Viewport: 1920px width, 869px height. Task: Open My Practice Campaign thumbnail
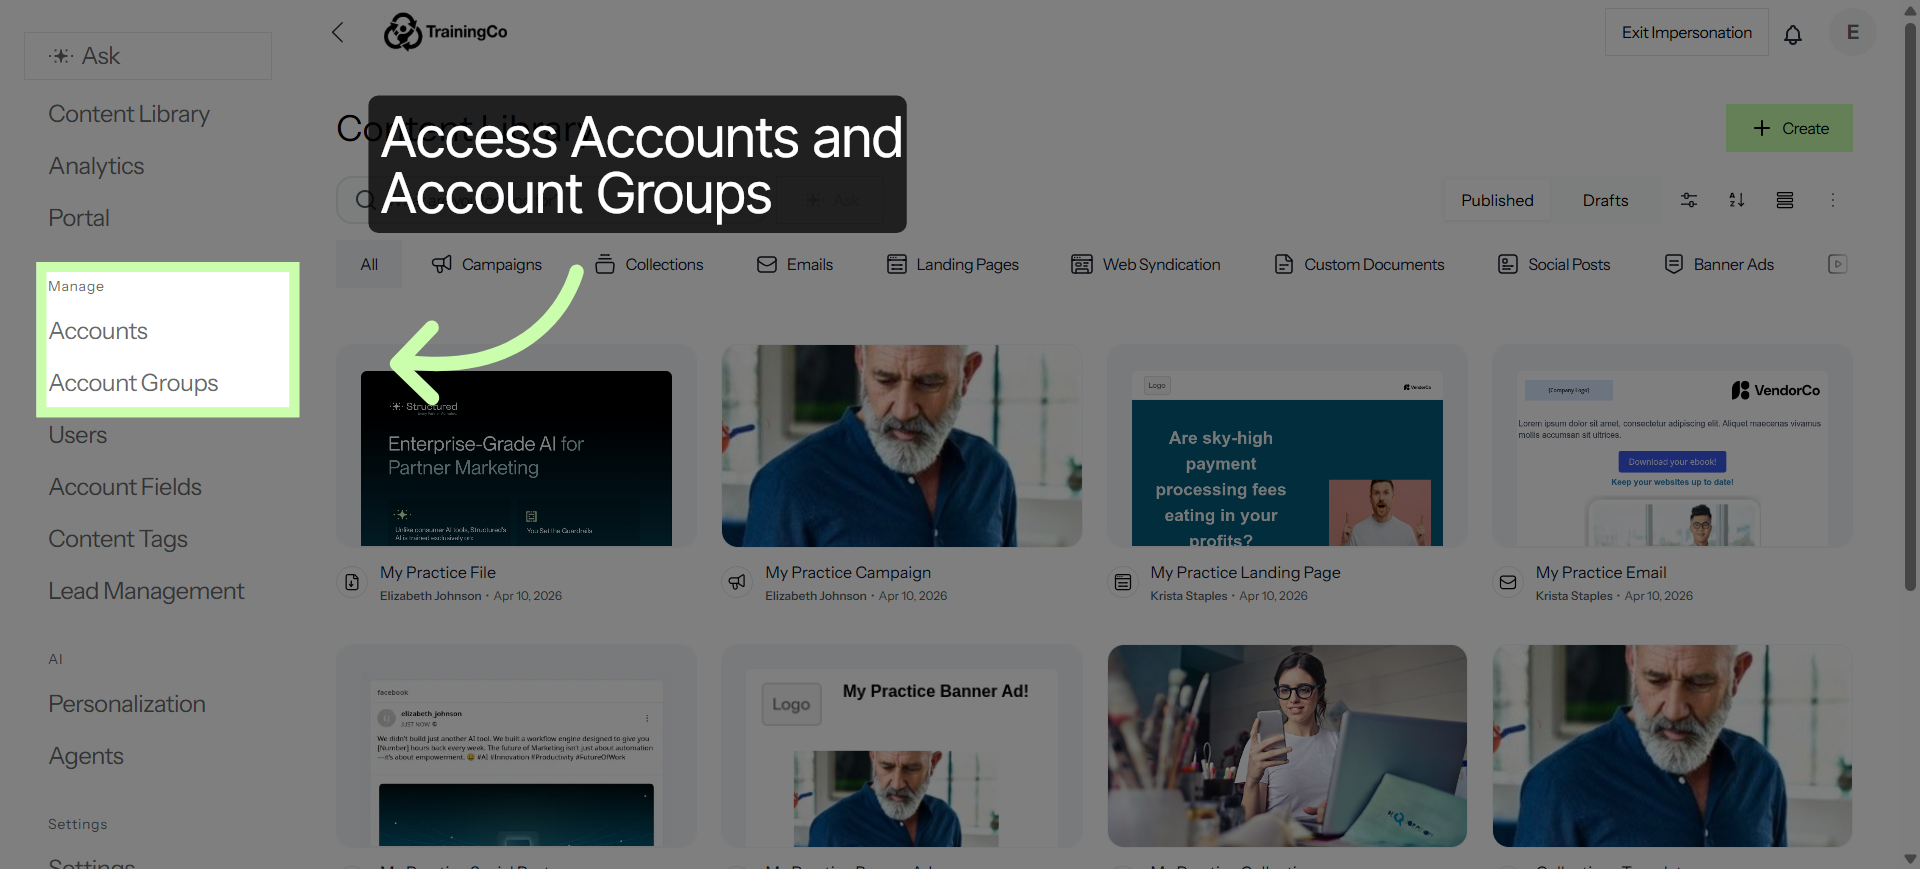pyautogui.click(x=902, y=446)
